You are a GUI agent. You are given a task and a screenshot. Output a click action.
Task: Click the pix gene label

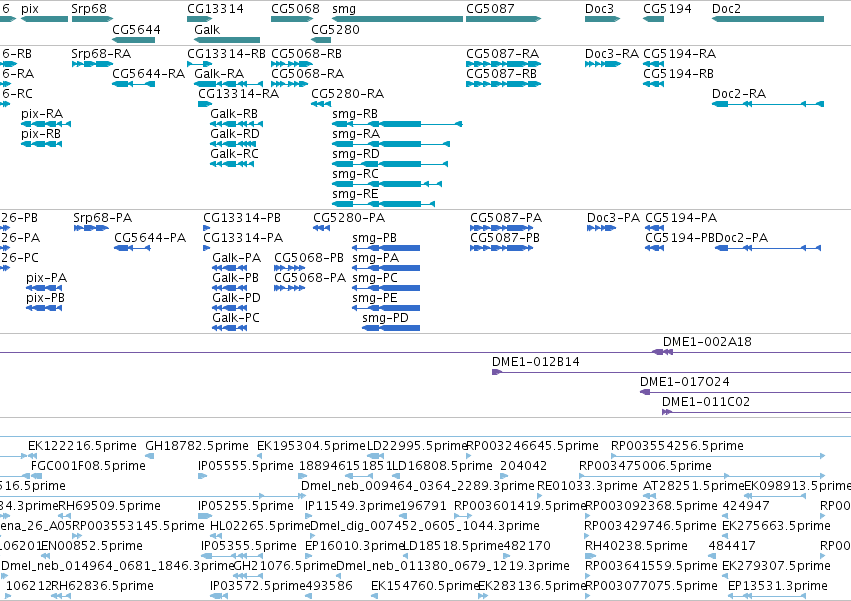click(x=30, y=9)
